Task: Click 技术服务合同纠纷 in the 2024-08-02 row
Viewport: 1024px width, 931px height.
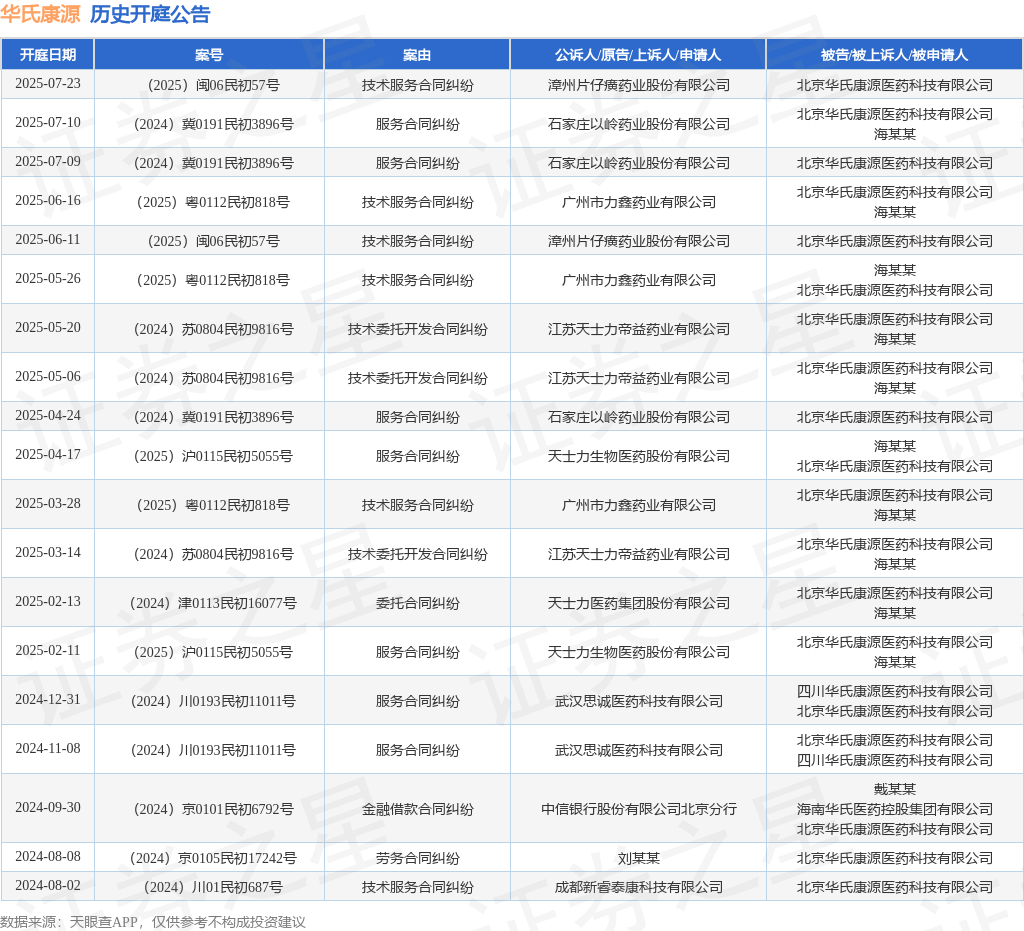Action: pyautogui.click(x=417, y=887)
